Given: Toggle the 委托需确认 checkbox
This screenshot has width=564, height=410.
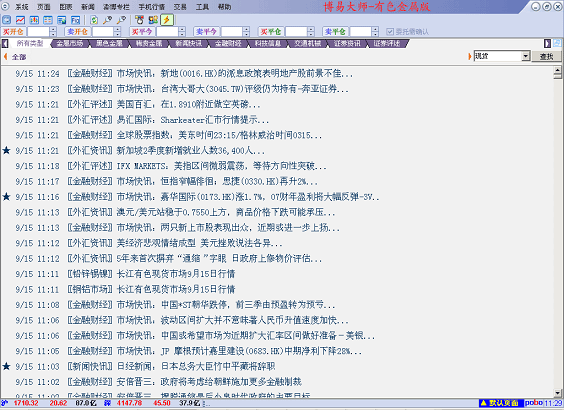Looking at the screenshot, I should pyautogui.click(x=390, y=32).
